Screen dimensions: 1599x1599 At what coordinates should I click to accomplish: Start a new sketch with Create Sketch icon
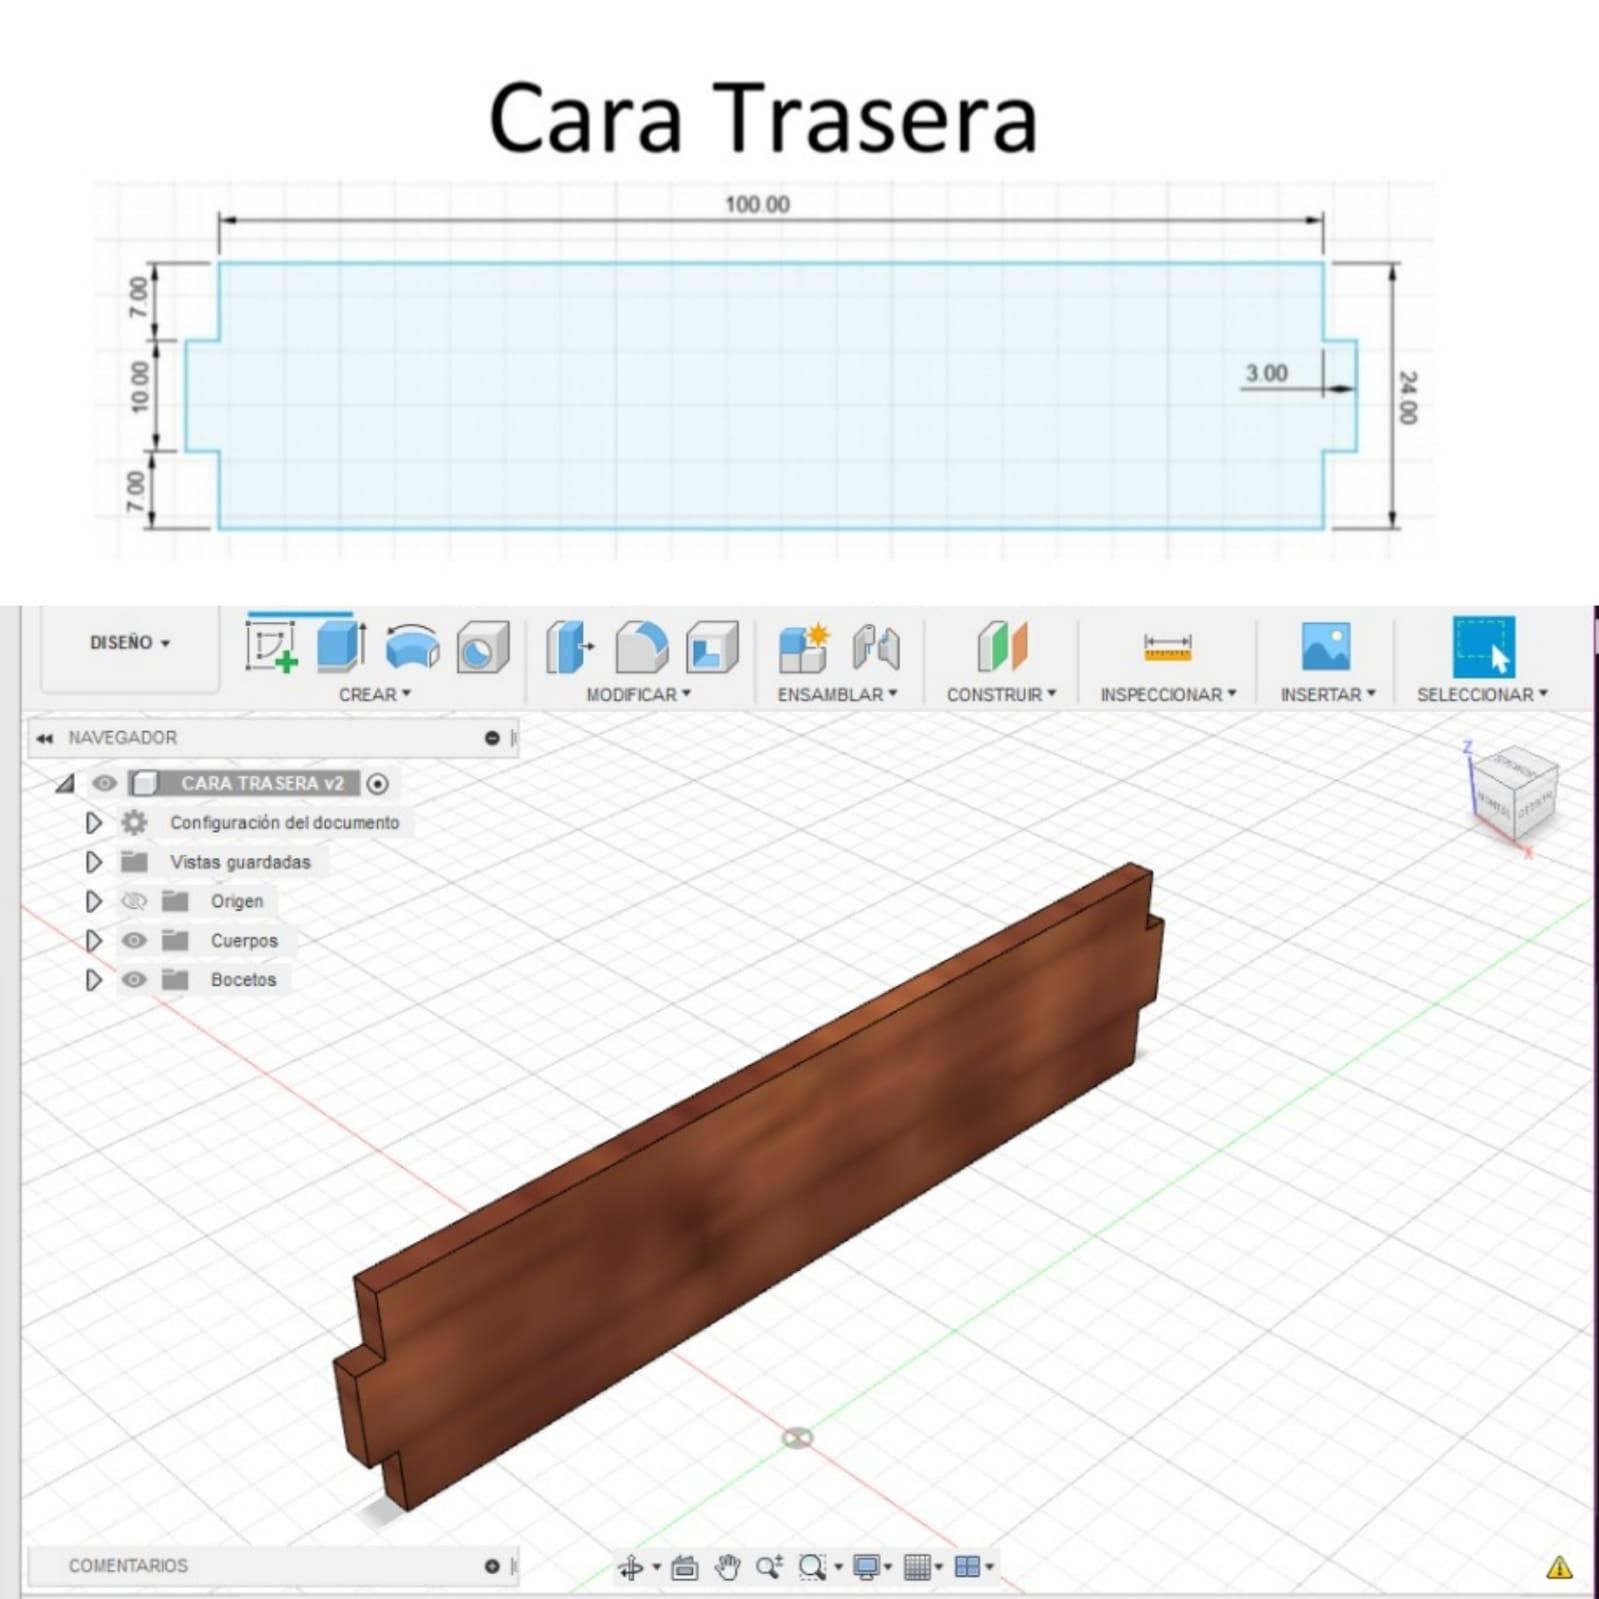pos(271,647)
